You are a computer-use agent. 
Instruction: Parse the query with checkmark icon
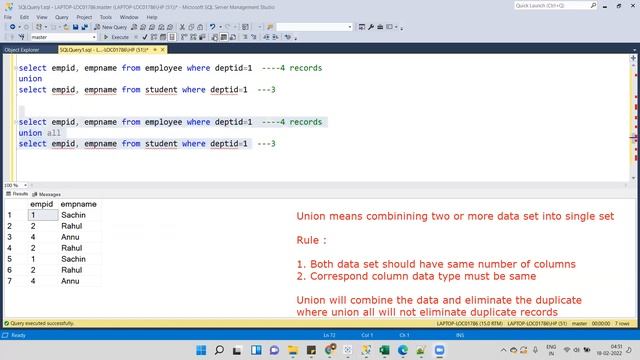click(144, 37)
